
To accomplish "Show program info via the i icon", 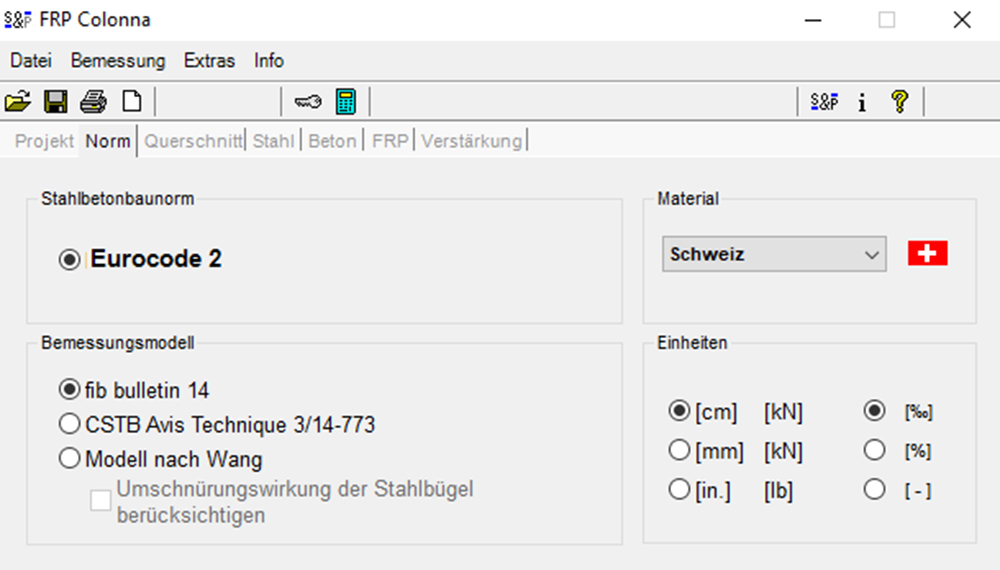I will click(862, 102).
